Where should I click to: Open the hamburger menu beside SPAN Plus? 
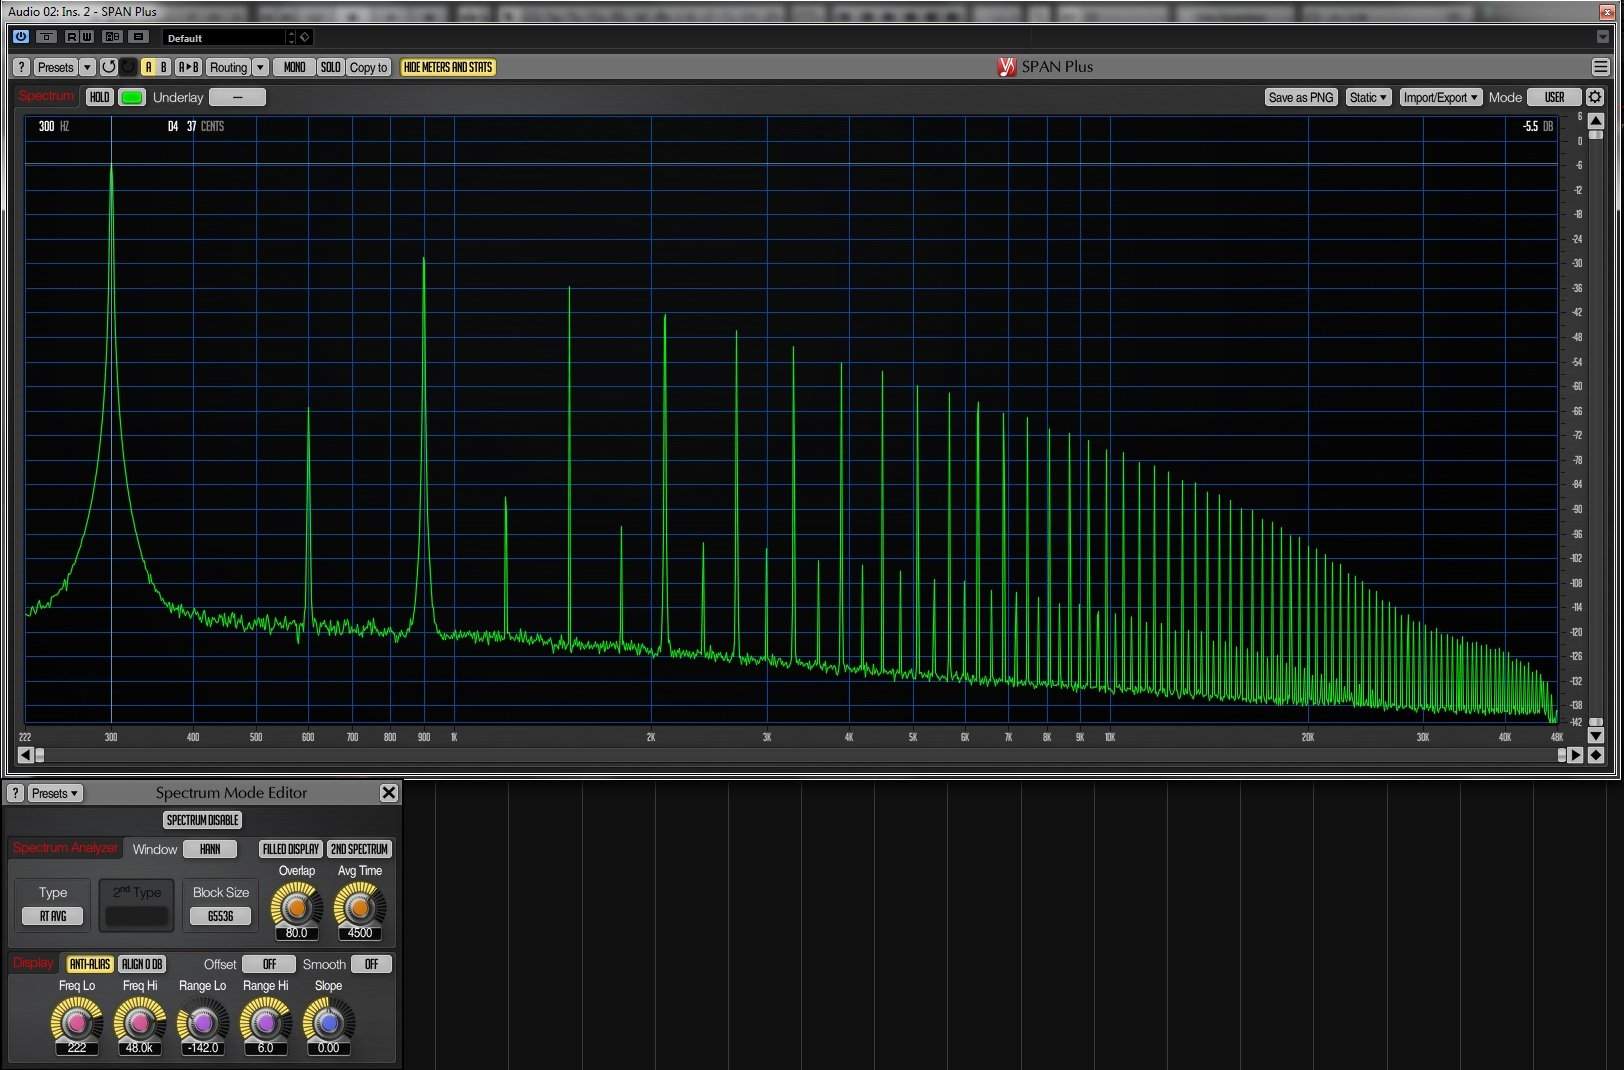tap(1600, 67)
